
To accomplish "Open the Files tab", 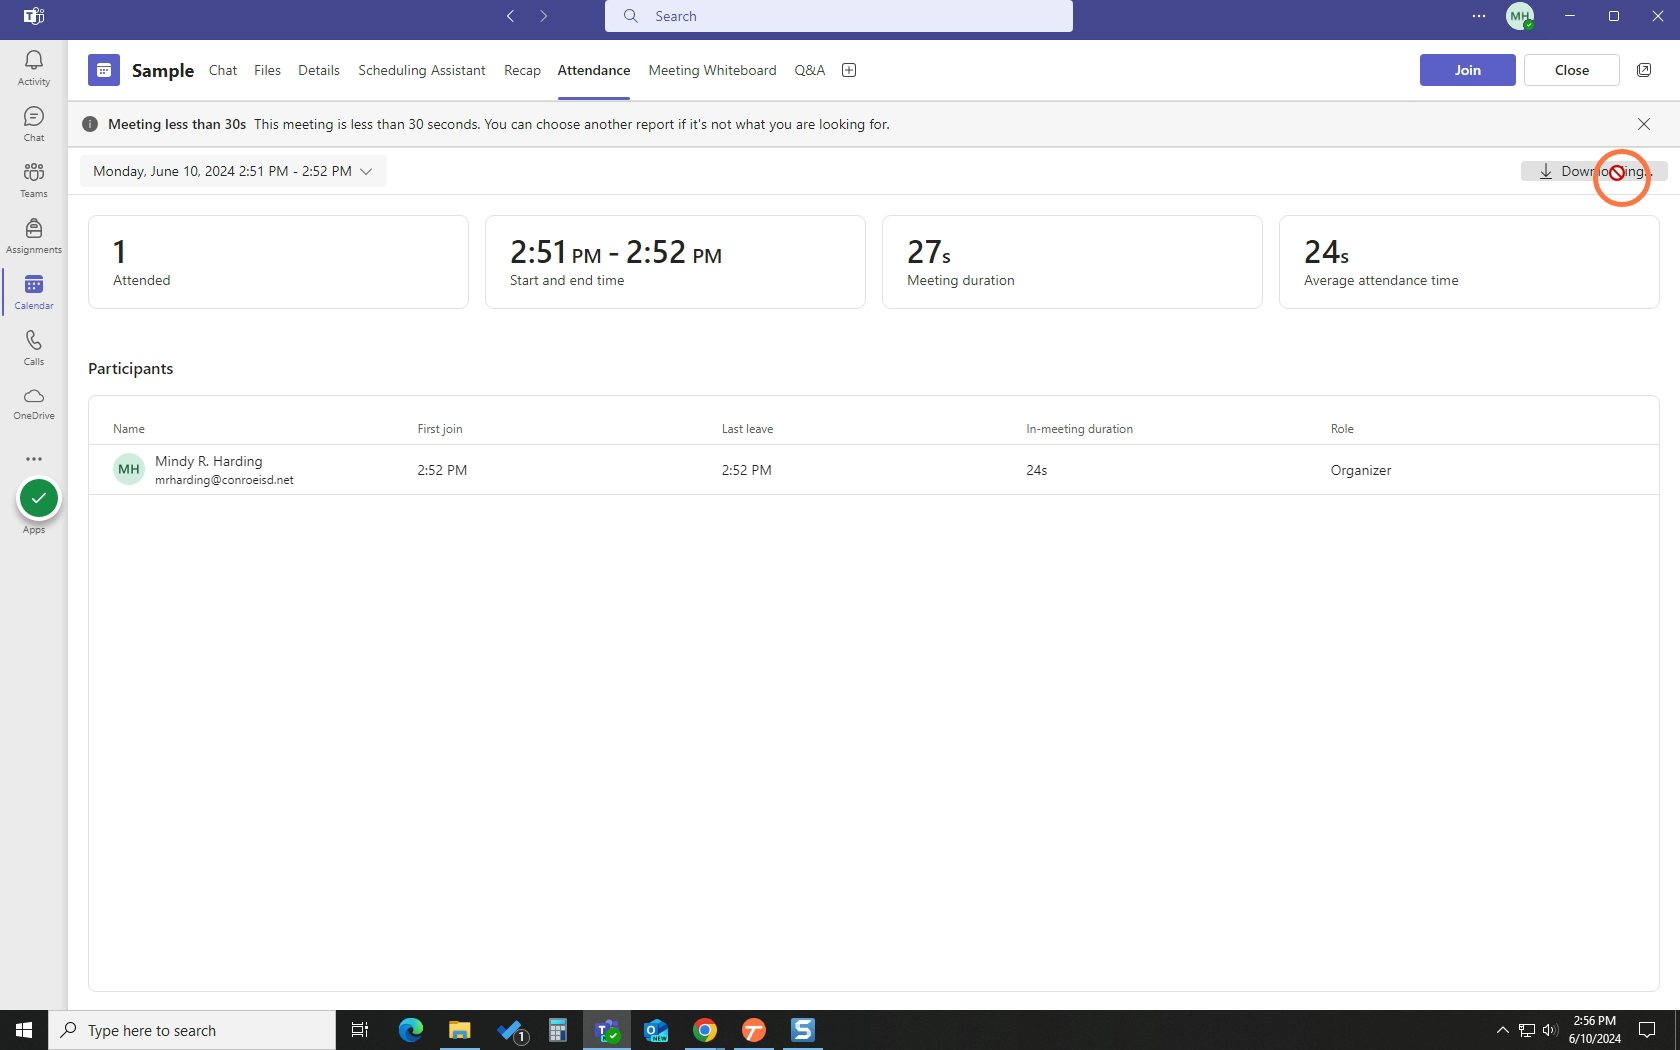I will tap(267, 70).
